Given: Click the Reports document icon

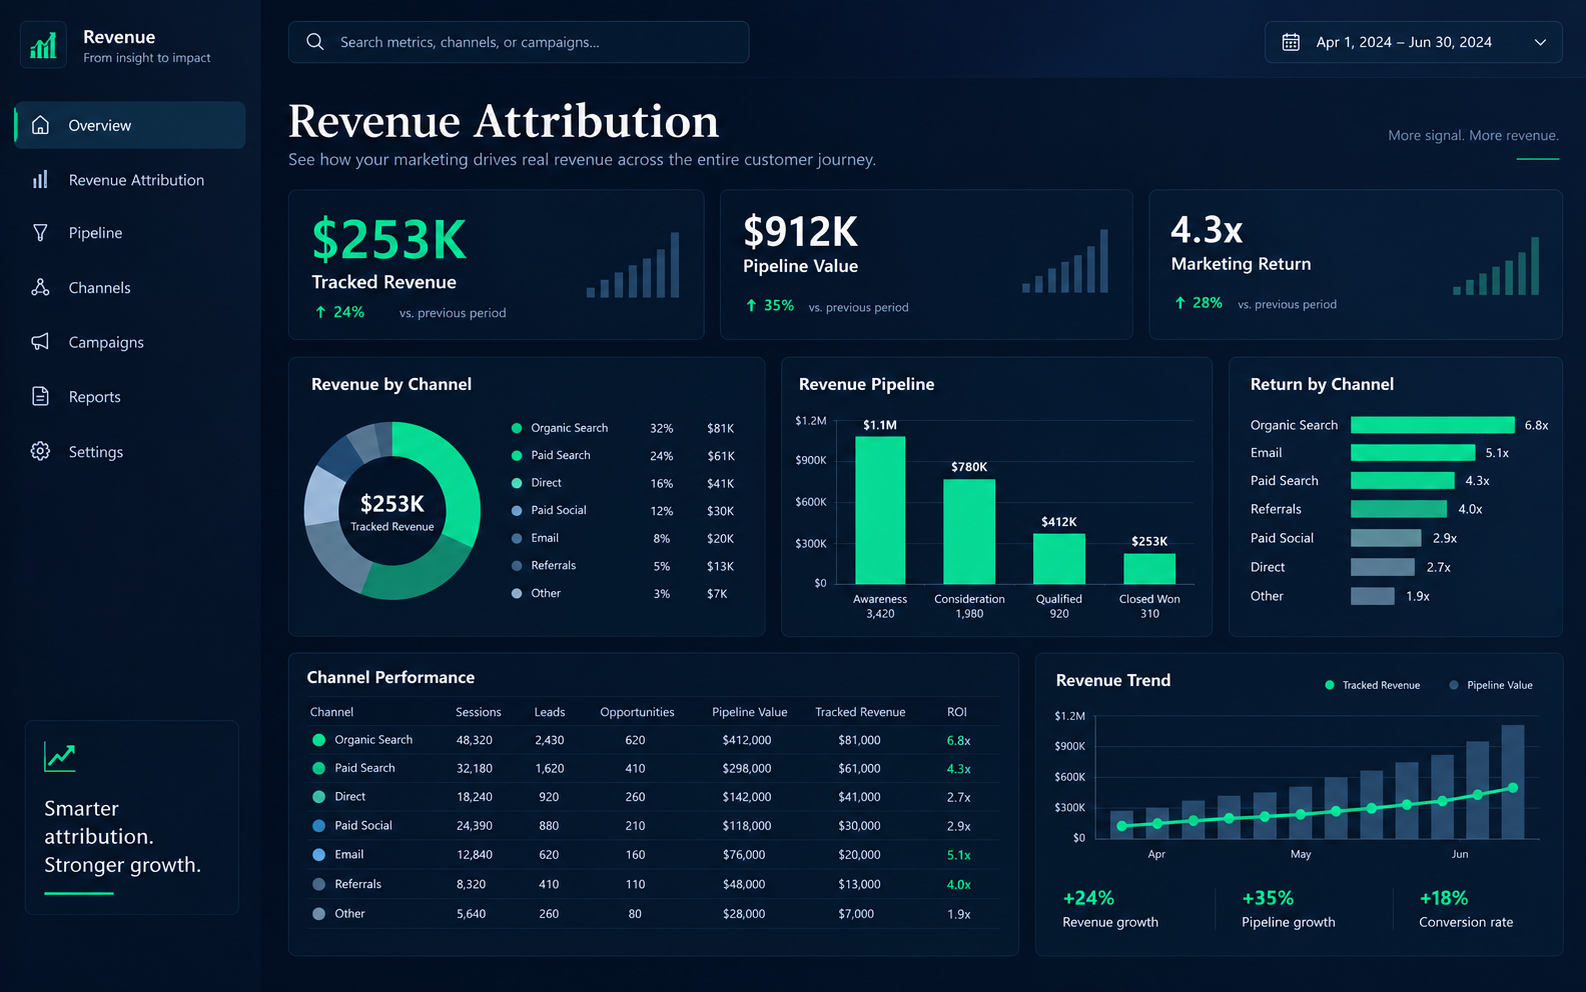Looking at the screenshot, I should 40,397.
